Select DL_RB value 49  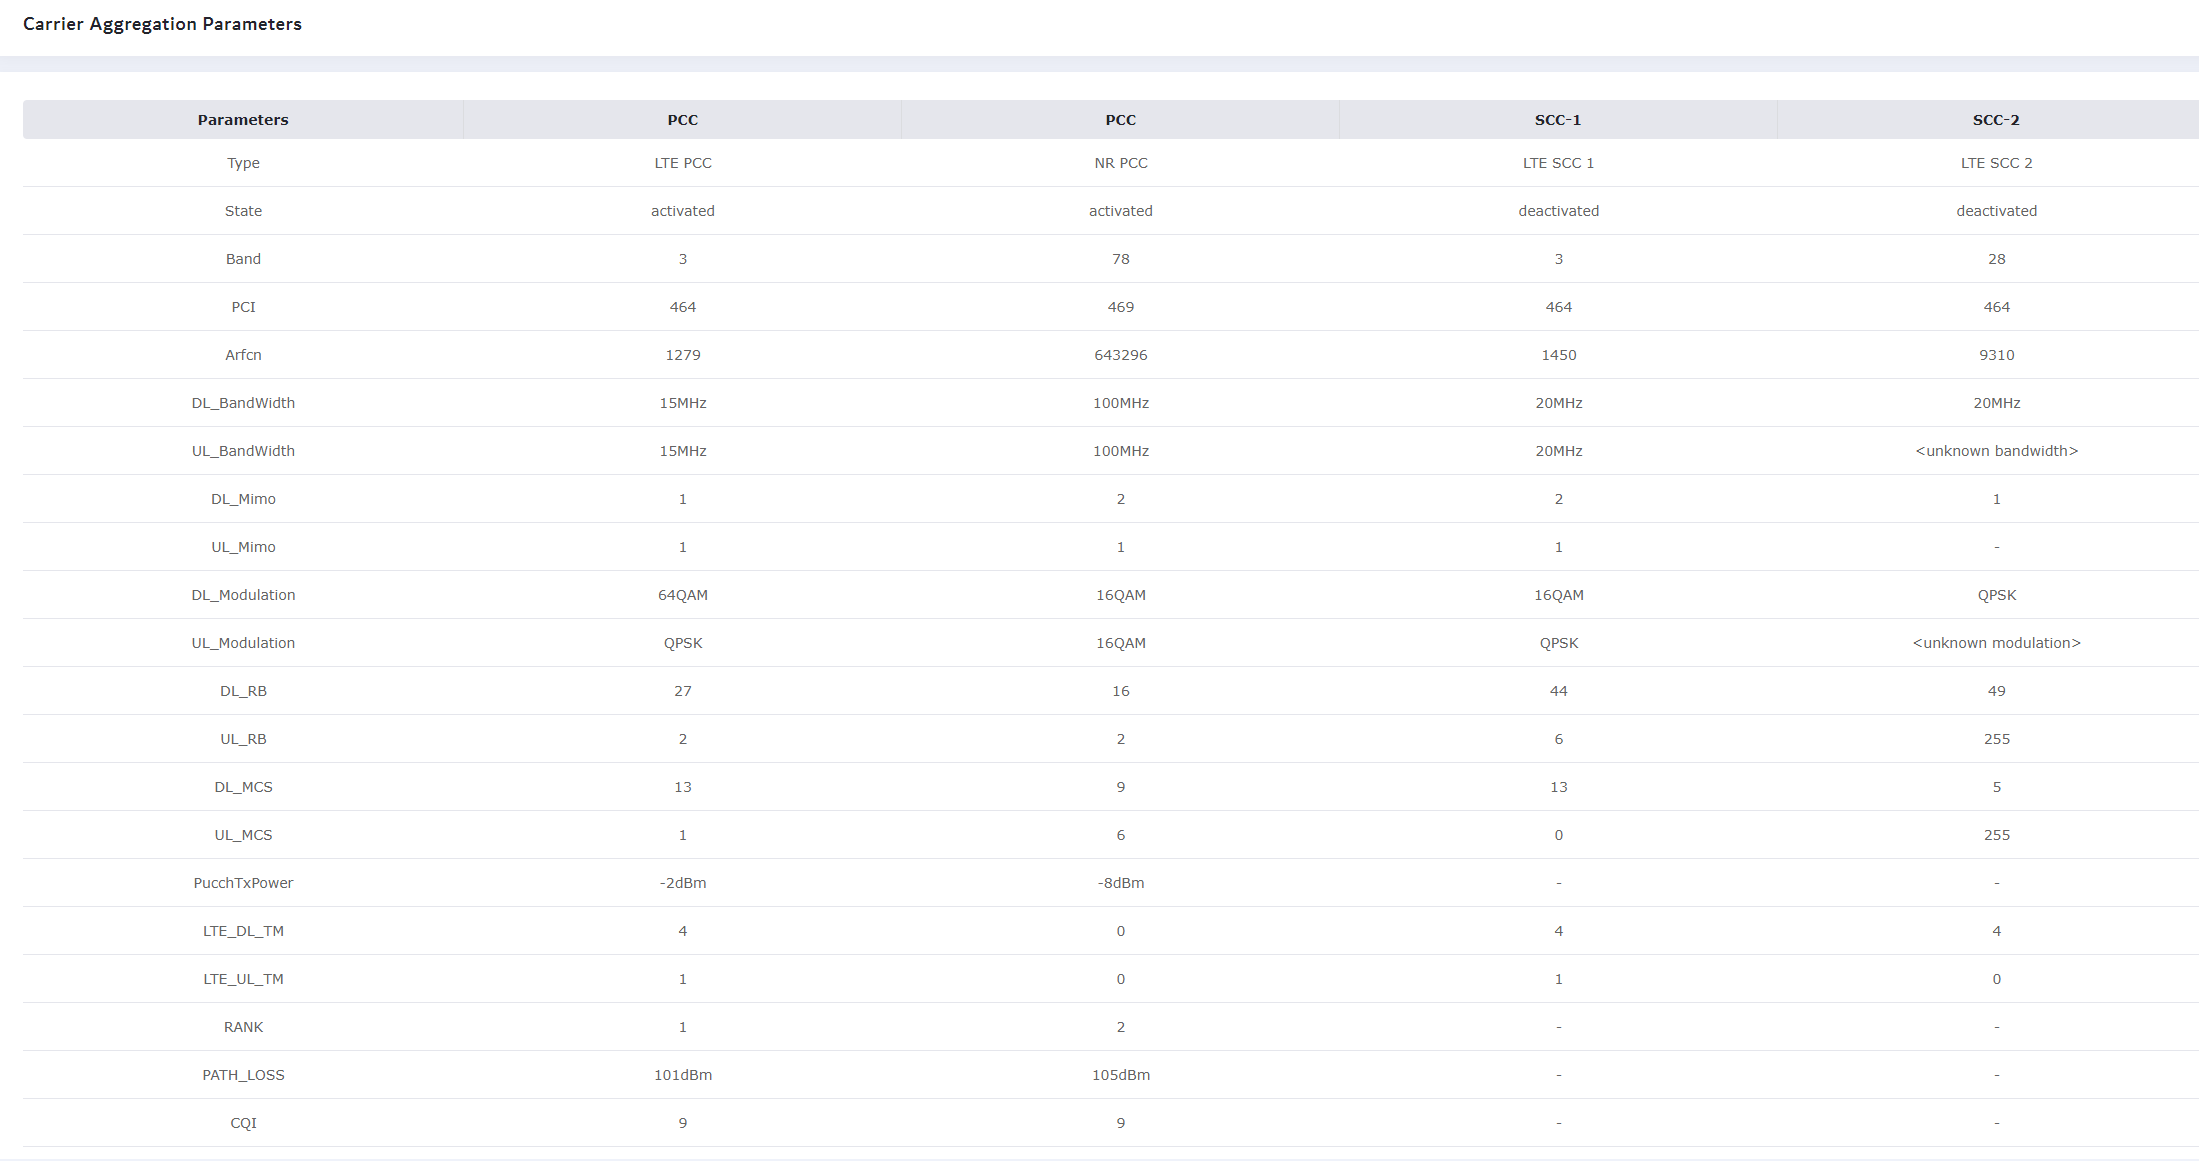(1996, 691)
